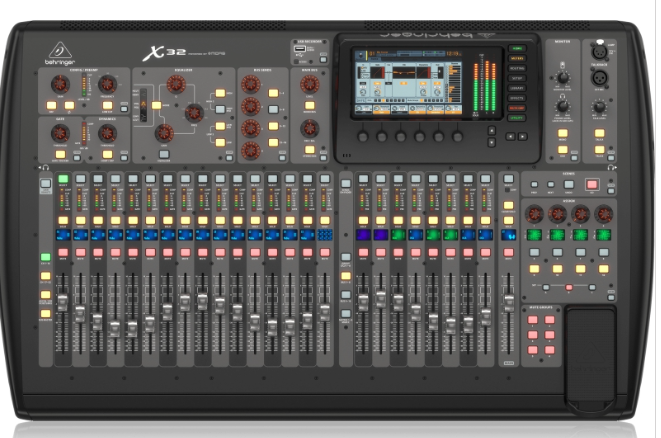Click the first rotary encoder under the display

(363, 136)
